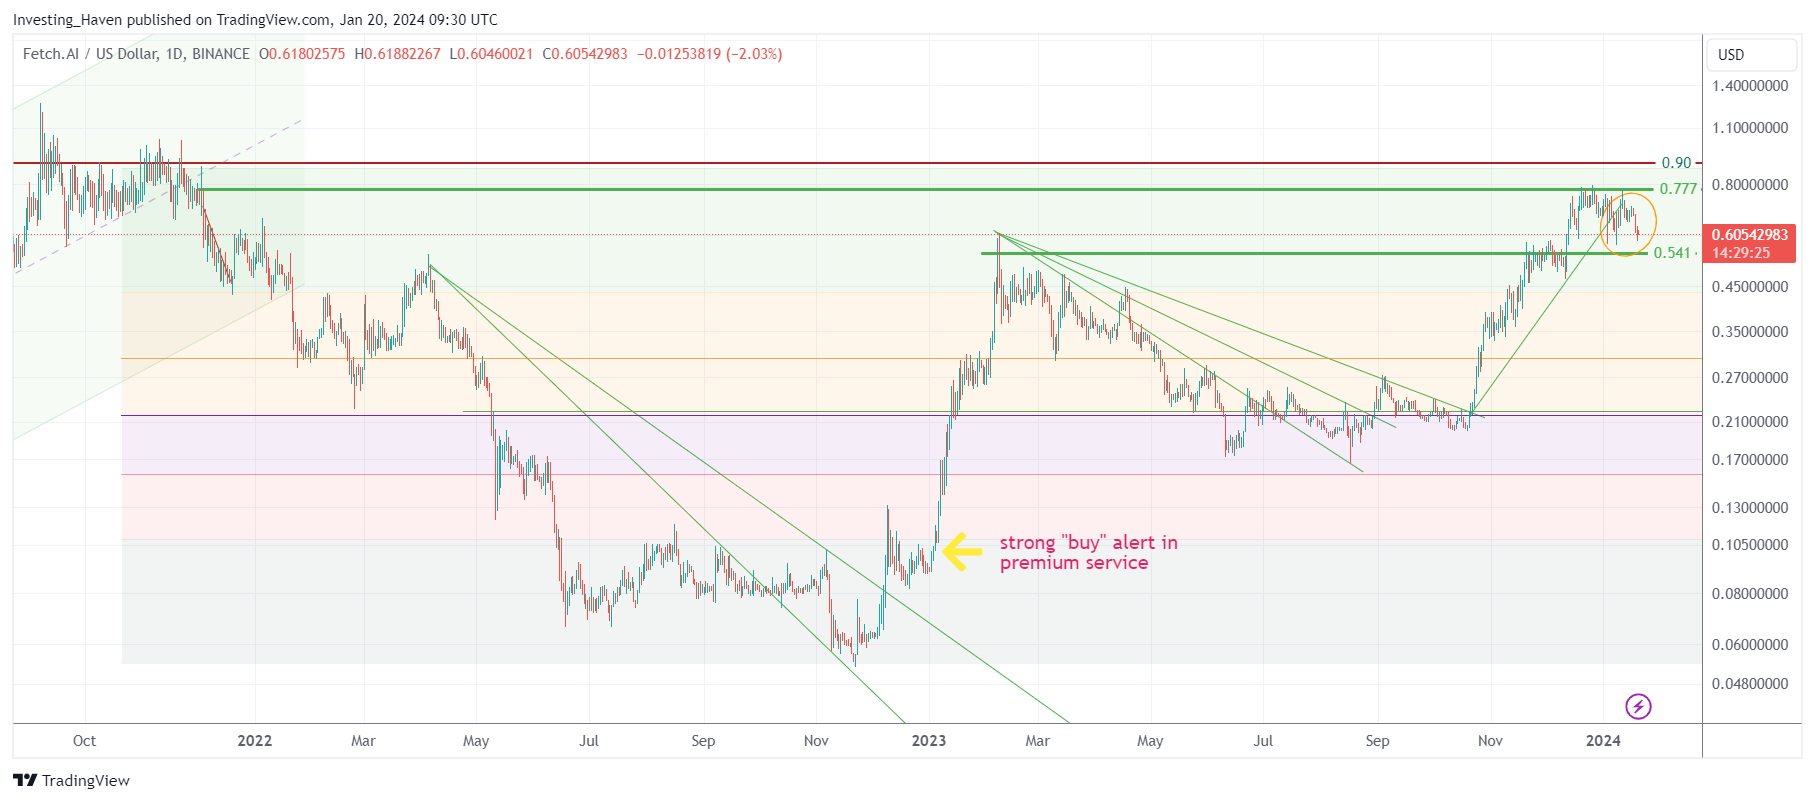Click the low value L0.60460021

[491, 54]
